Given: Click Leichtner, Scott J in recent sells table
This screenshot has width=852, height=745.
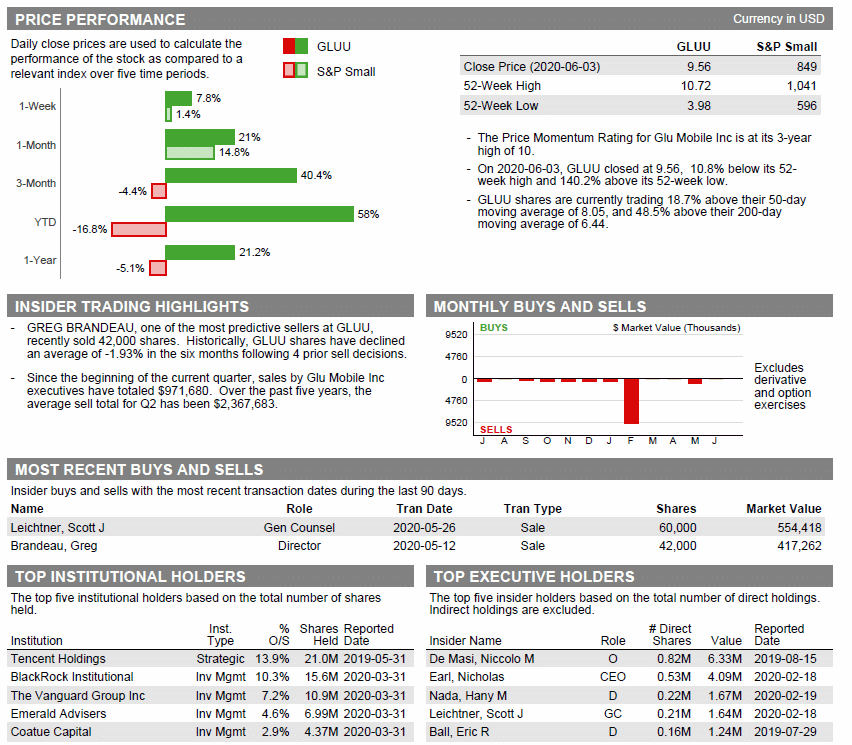Looking at the screenshot, I should pos(58,528).
